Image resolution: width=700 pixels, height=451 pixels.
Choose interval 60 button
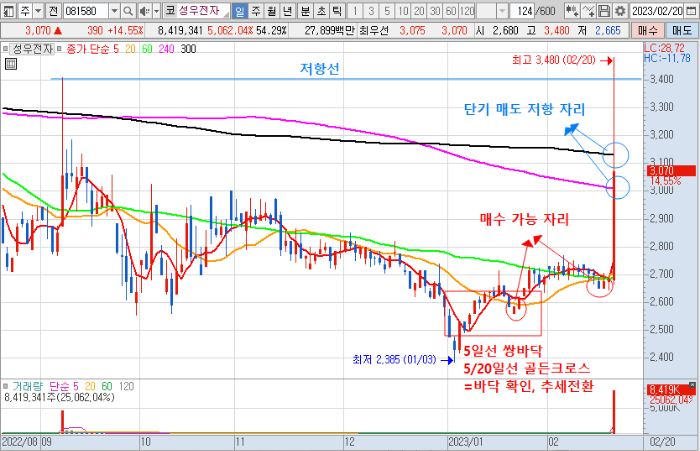[451, 11]
